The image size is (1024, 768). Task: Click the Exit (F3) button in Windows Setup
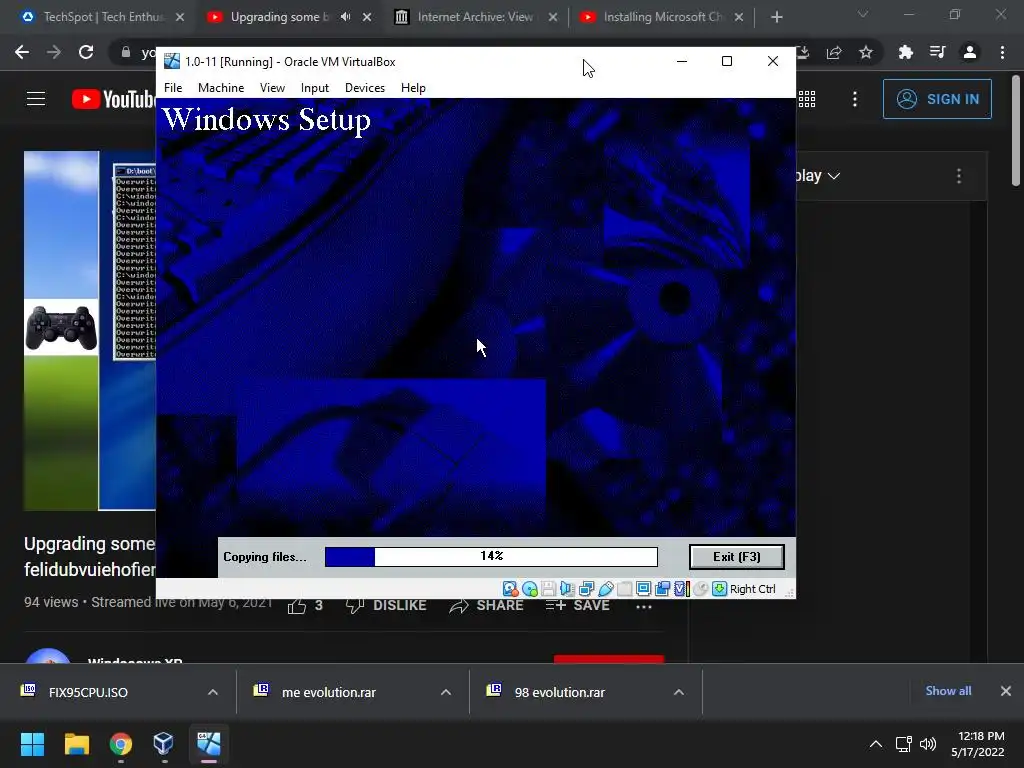[x=737, y=557]
